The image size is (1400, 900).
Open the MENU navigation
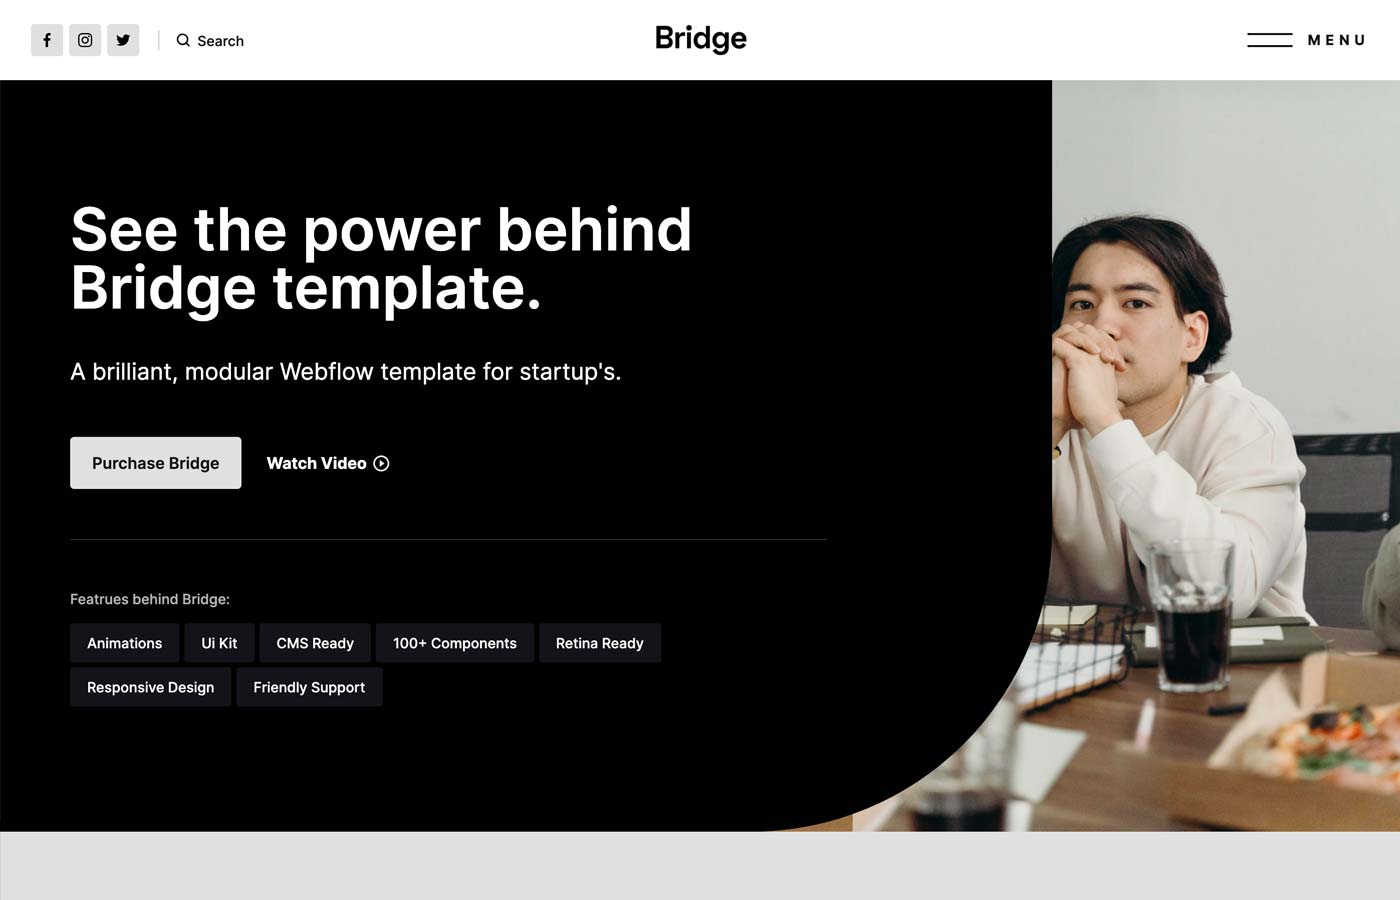[x=1336, y=40]
